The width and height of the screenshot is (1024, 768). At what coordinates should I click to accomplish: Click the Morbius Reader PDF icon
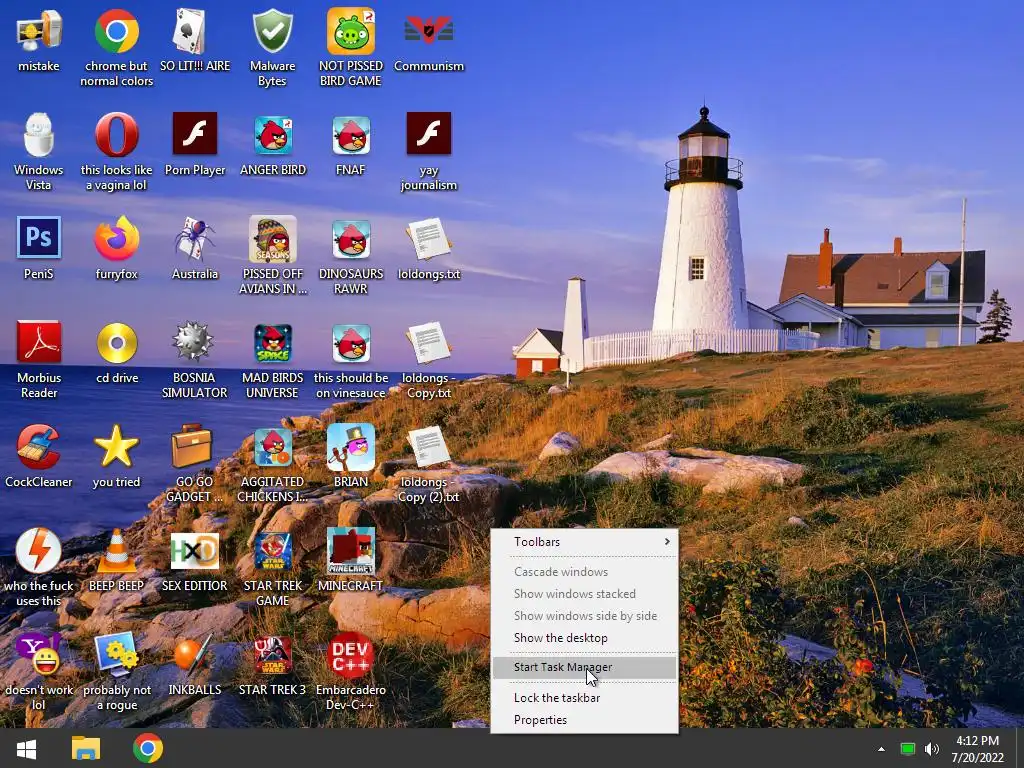tap(39, 342)
